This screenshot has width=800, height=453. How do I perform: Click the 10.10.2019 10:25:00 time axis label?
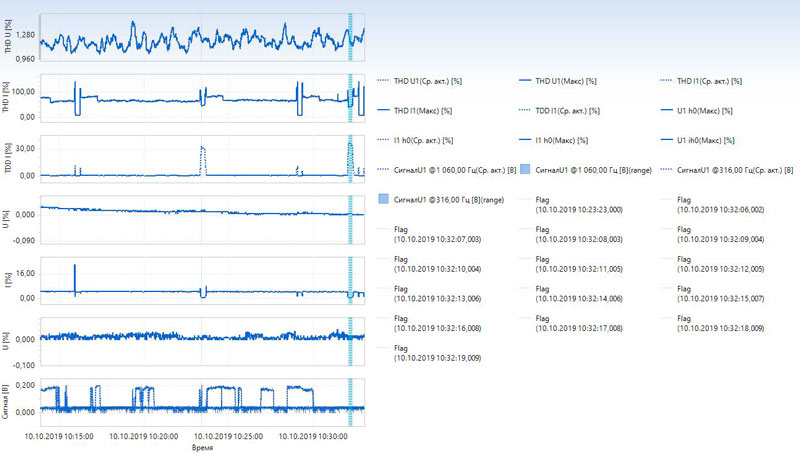[230, 436]
